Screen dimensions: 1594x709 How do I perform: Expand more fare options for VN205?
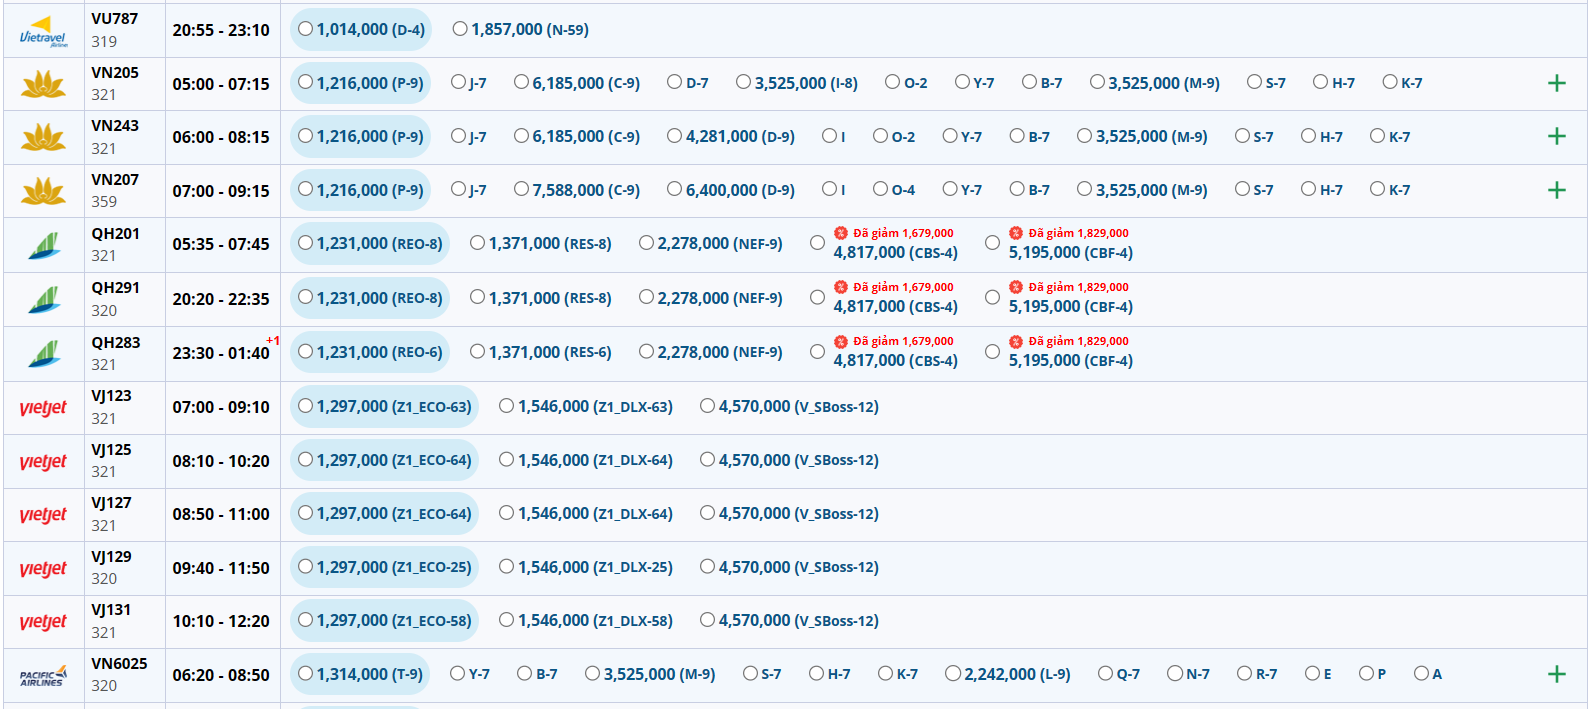[x=1556, y=84]
